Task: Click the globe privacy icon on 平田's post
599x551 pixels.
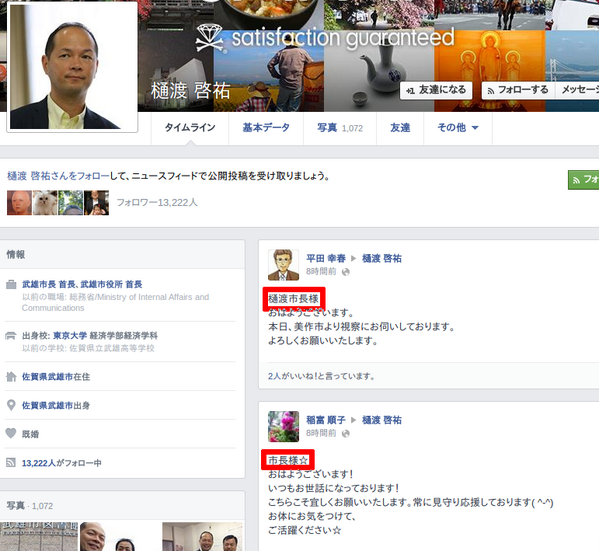Action: pos(346,272)
